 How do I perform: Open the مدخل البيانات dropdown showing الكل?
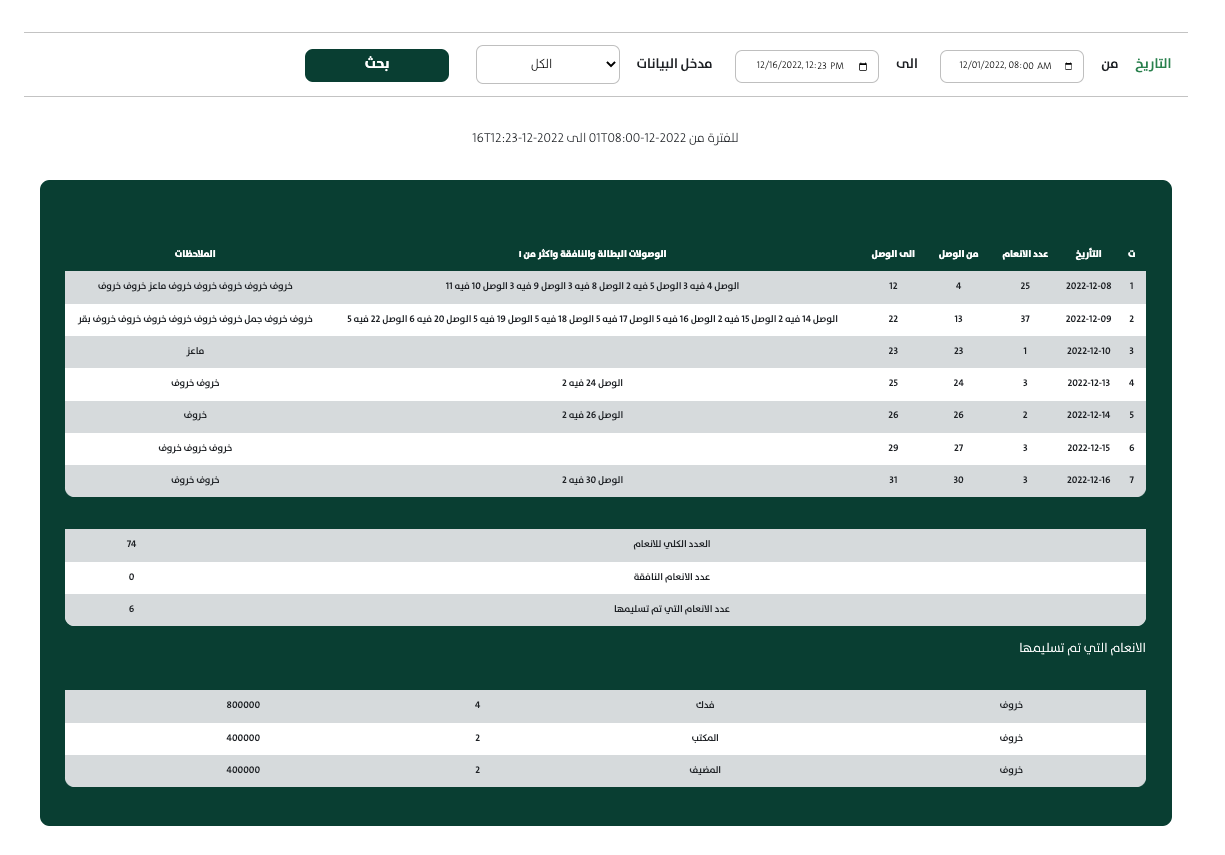(x=548, y=65)
